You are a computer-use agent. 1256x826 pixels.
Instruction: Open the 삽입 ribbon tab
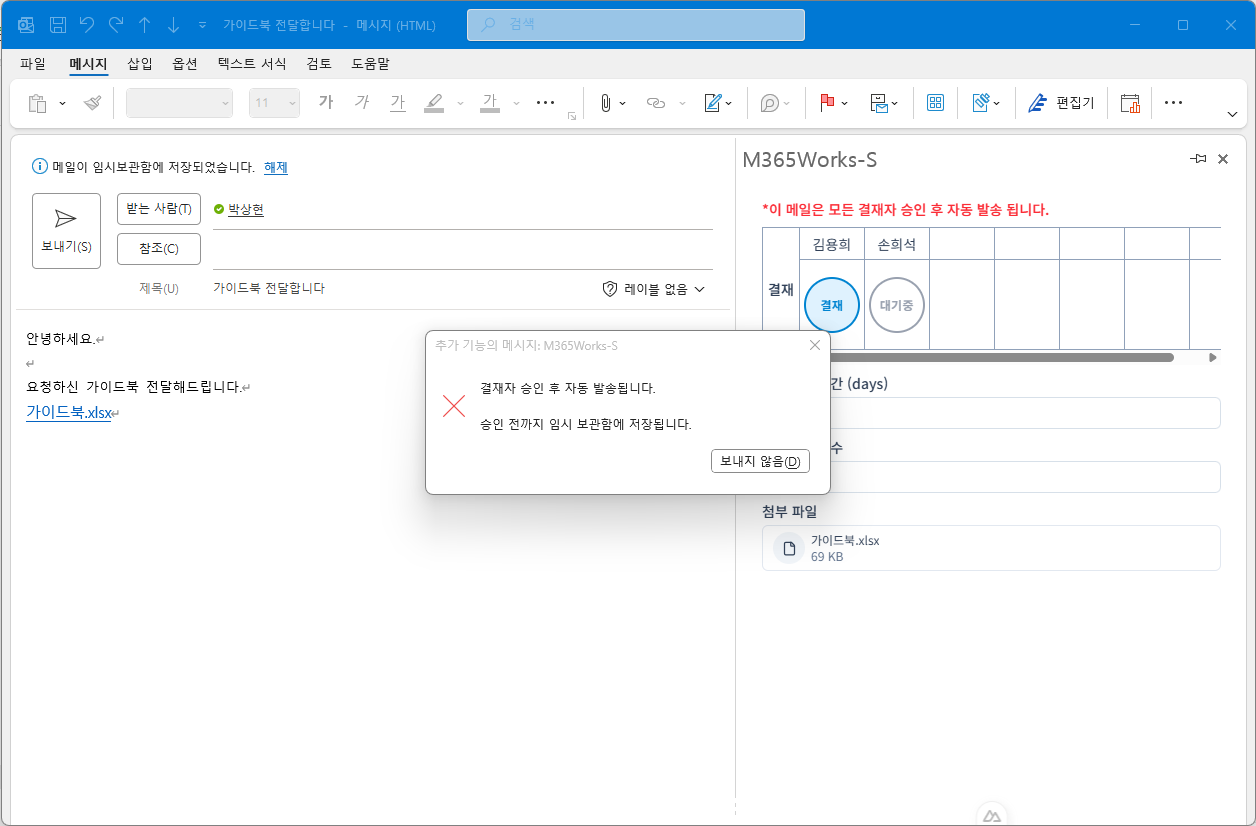coord(140,64)
